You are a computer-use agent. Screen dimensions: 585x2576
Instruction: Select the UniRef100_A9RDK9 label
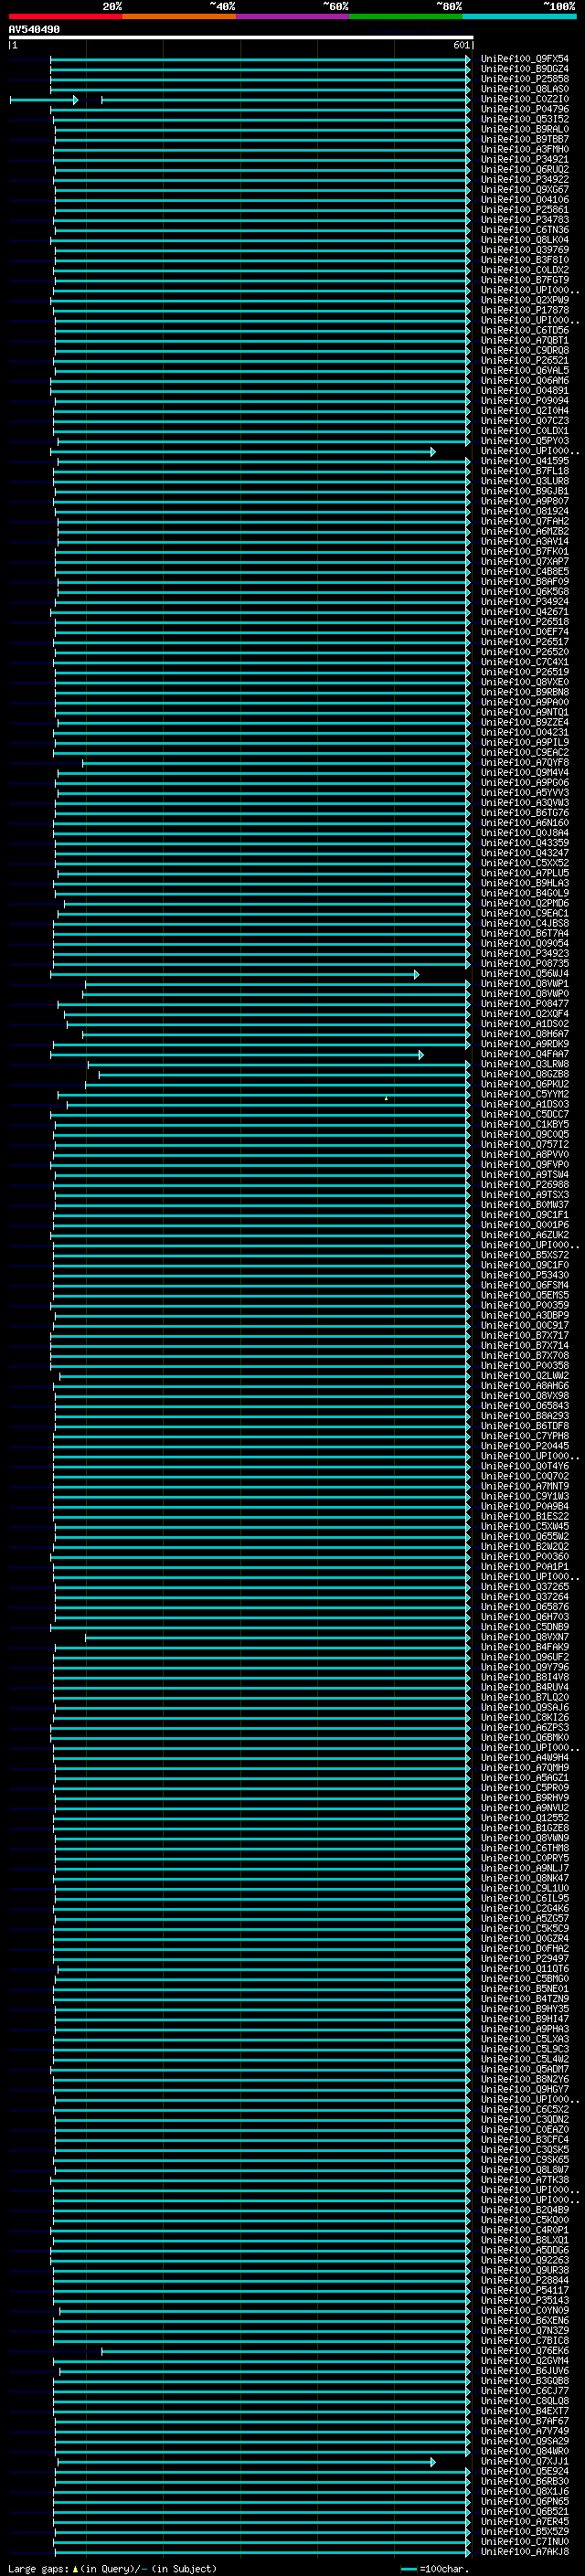pyautogui.click(x=524, y=1044)
